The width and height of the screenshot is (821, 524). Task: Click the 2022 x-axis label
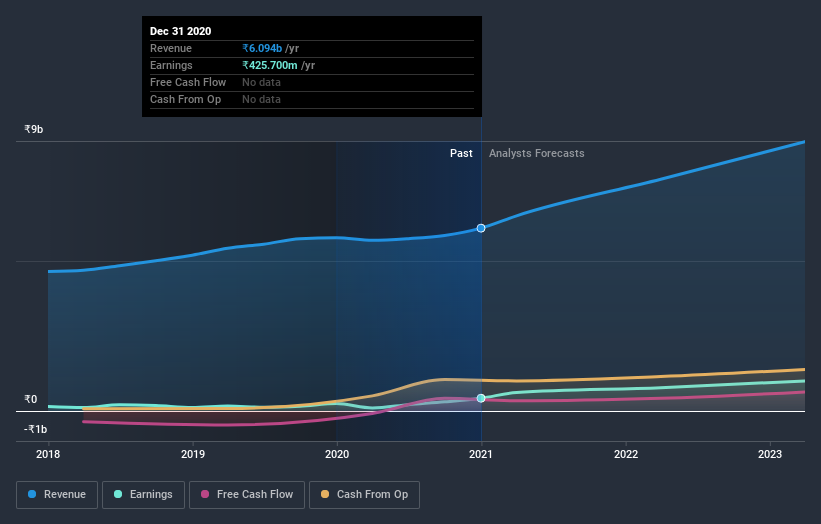(x=626, y=454)
